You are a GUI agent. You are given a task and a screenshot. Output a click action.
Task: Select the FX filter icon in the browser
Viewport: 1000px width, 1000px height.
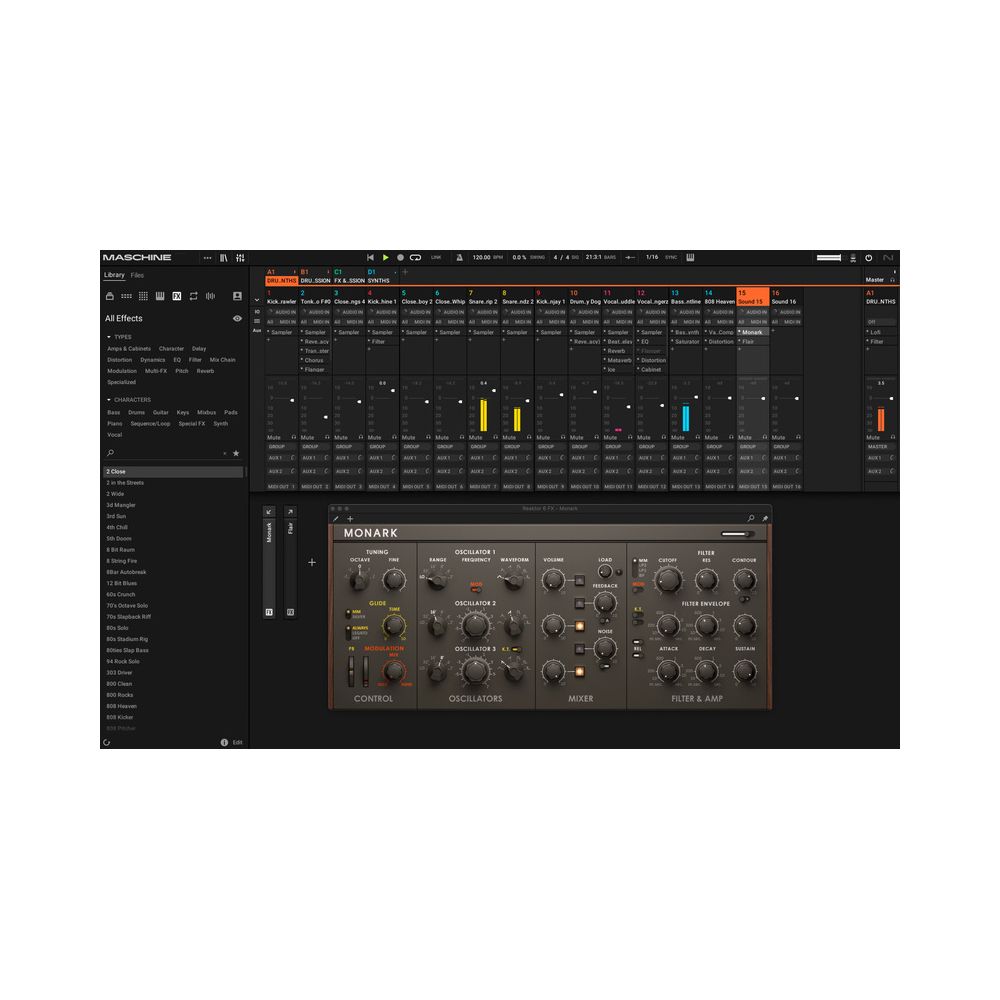[176, 296]
